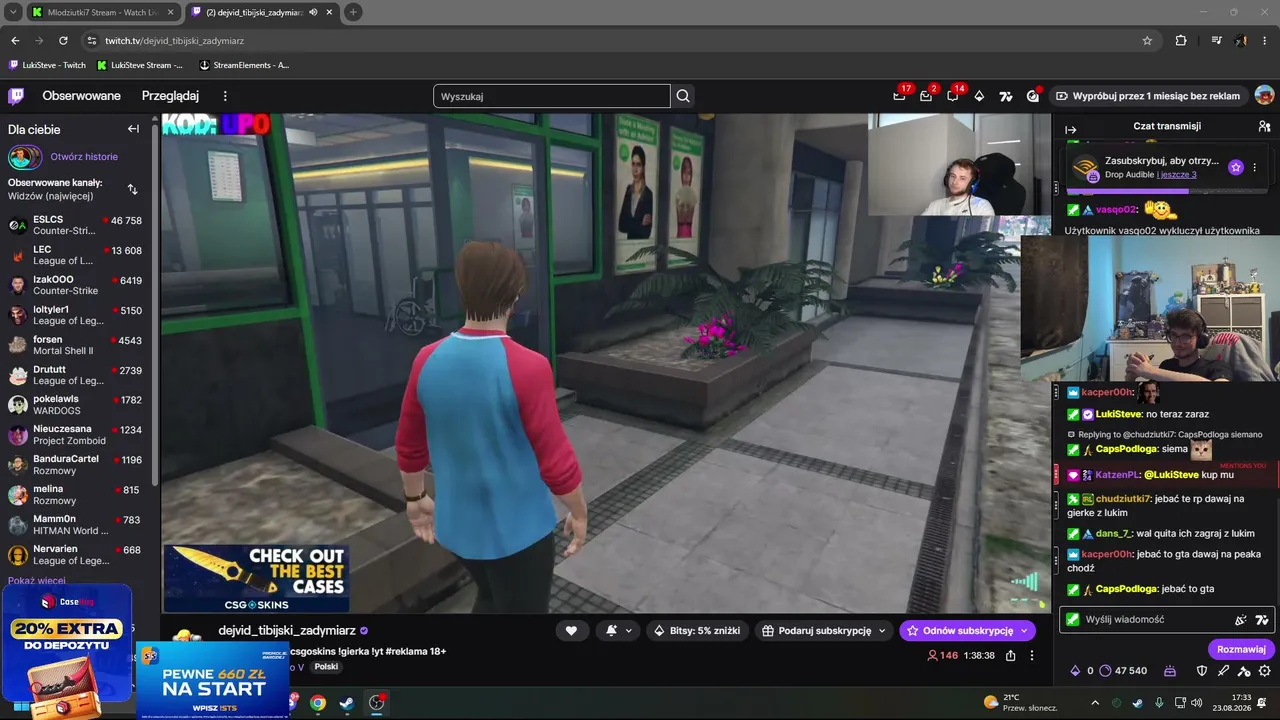1280x720 pixels.
Task: Open the jeszcze 3 drops link
Action: [x=1176, y=175]
